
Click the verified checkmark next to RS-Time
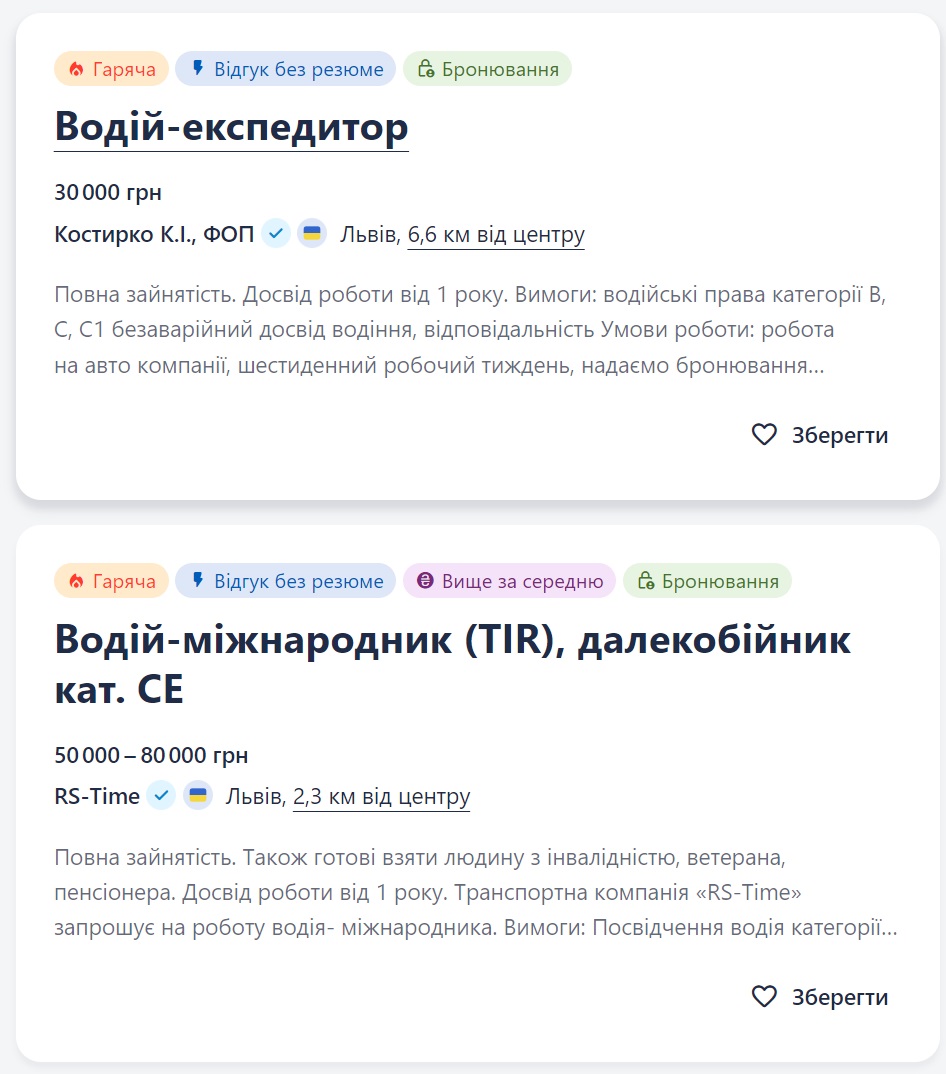[x=161, y=796]
